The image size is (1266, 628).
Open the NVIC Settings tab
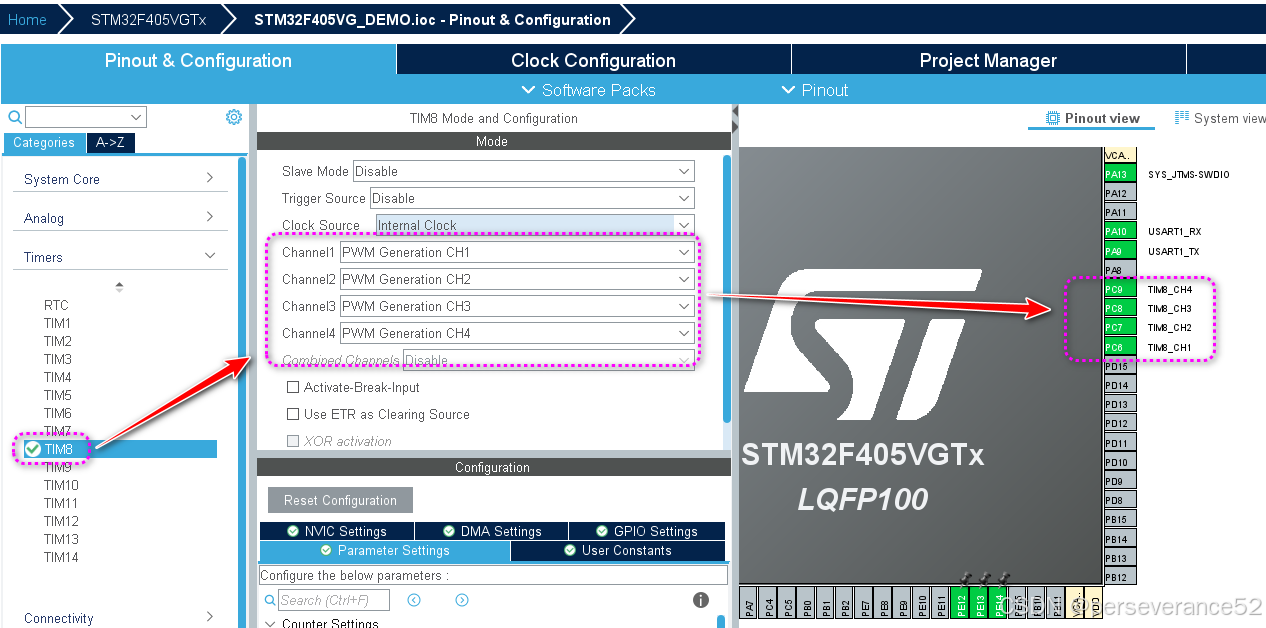tap(337, 531)
